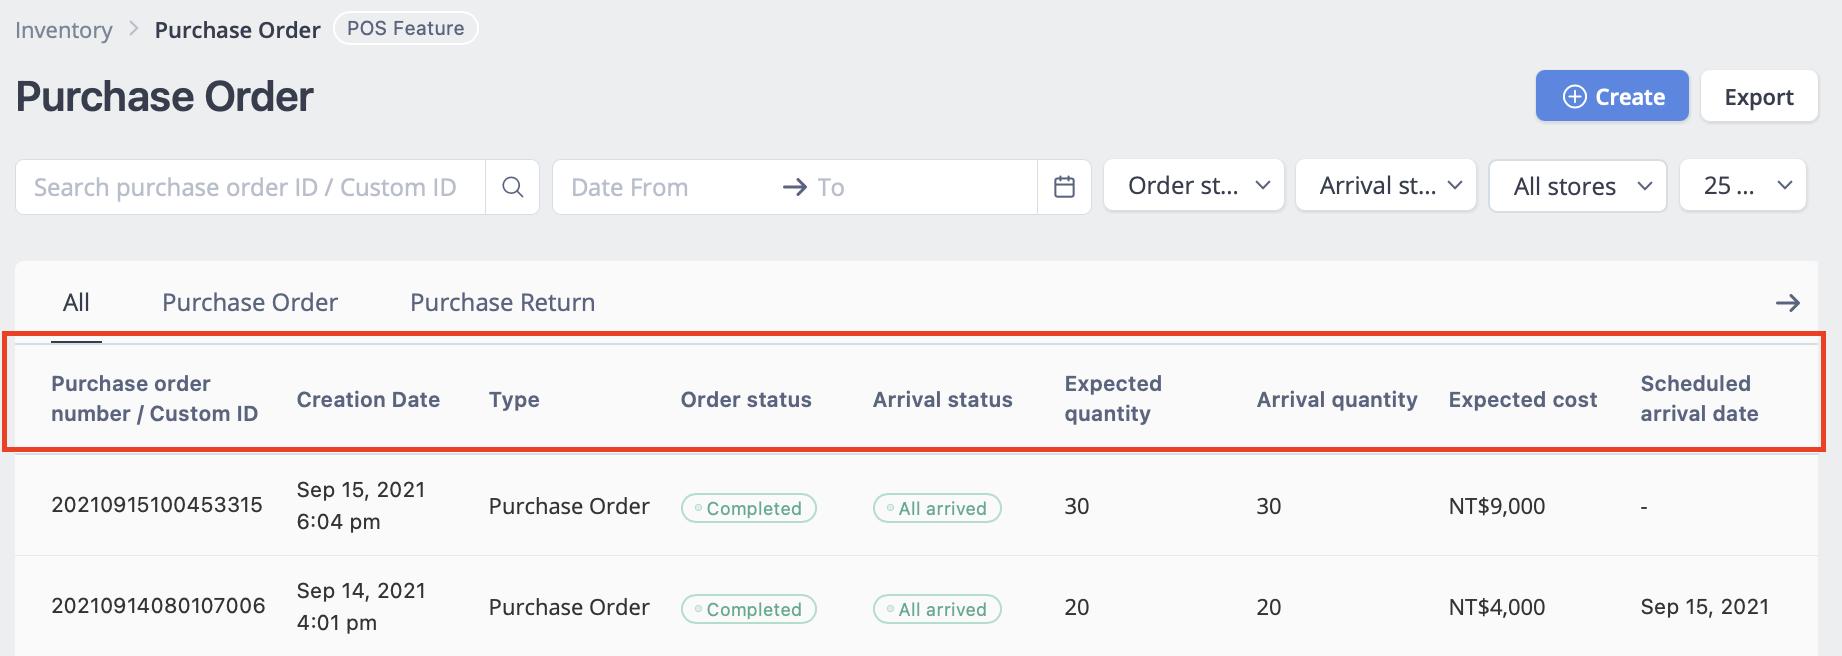Viewport: 1842px width, 656px height.
Task: Click the POS Feature badge
Action: (x=405, y=28)
